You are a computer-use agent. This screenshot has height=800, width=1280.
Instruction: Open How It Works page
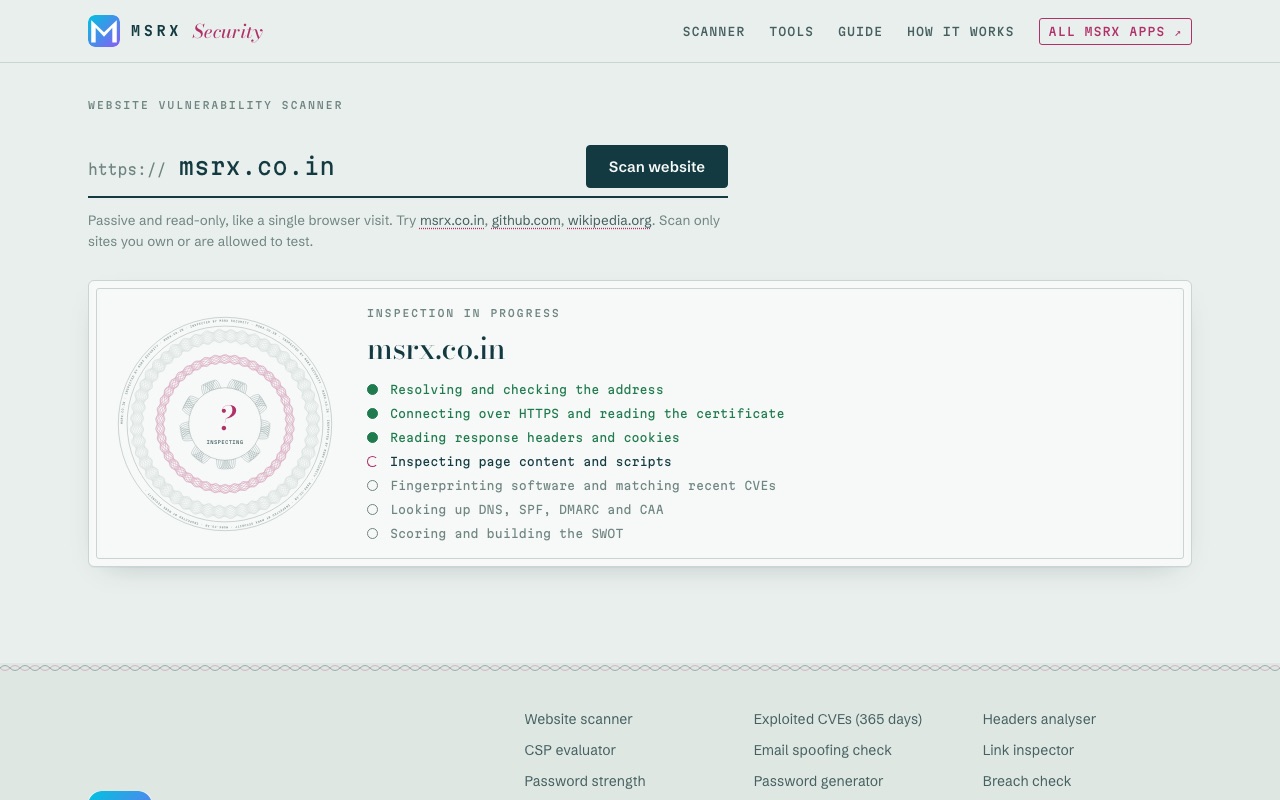pos(960,32)
